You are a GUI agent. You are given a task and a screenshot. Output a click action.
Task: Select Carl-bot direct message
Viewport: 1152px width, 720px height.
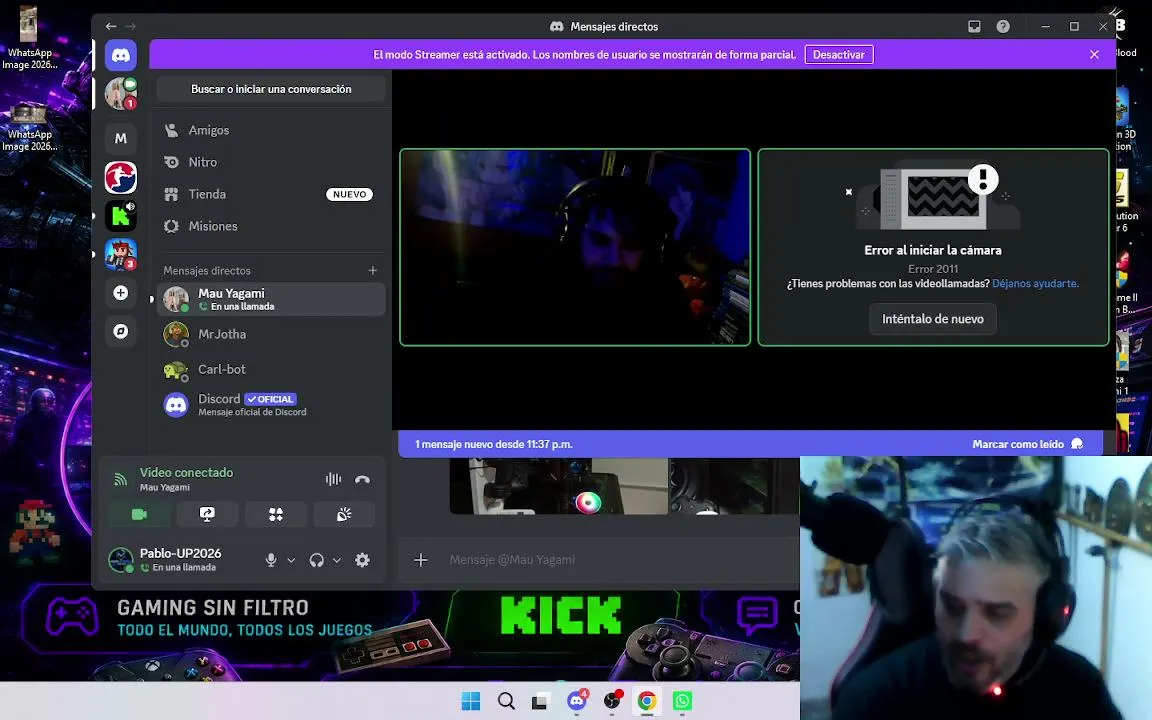[x=270, y=370]
